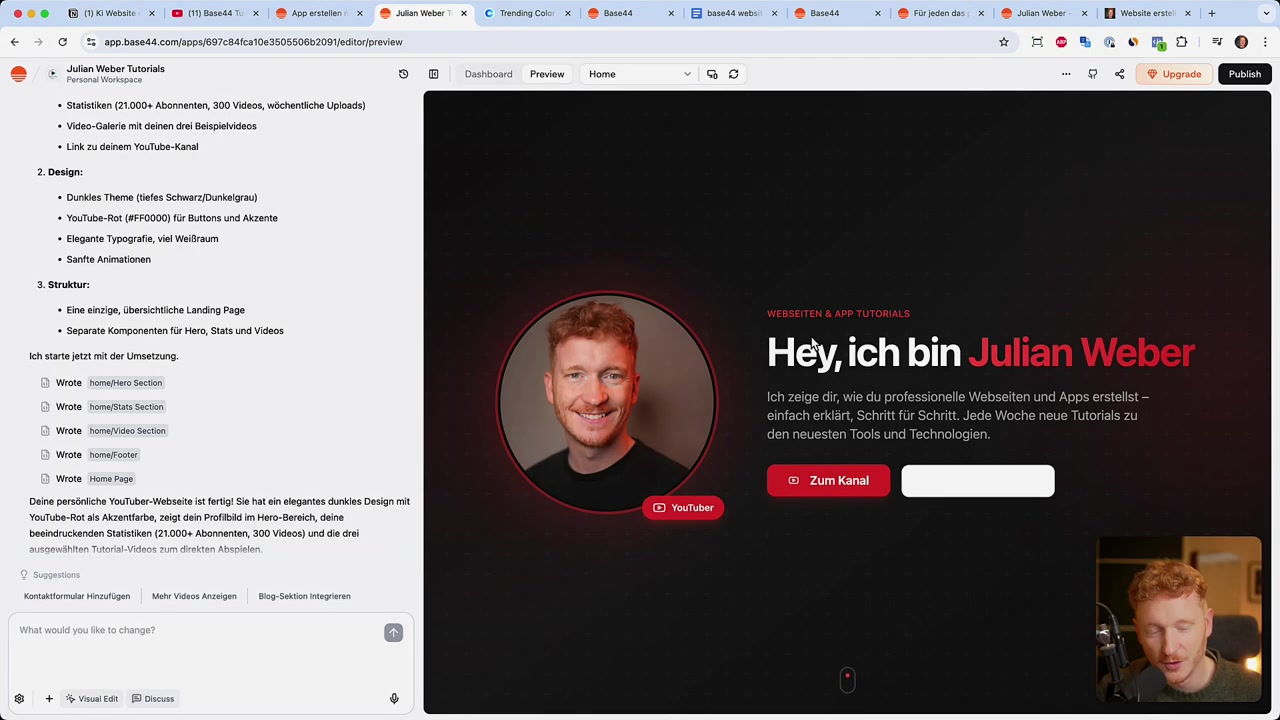Image resolution: width=1280 pixels, height=720 pixels.
Task: Open the three-dots more options menu
Action: tap(1066, 74)
